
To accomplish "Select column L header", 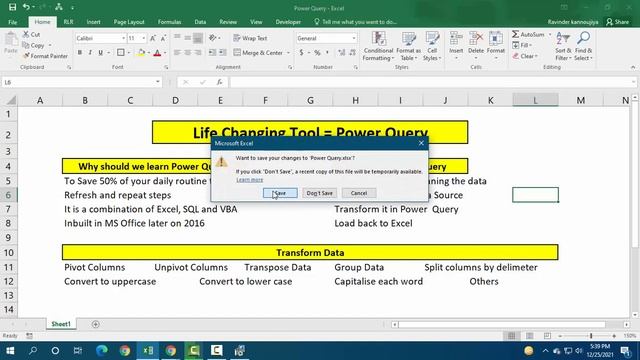I will click(x=535, y=100).
